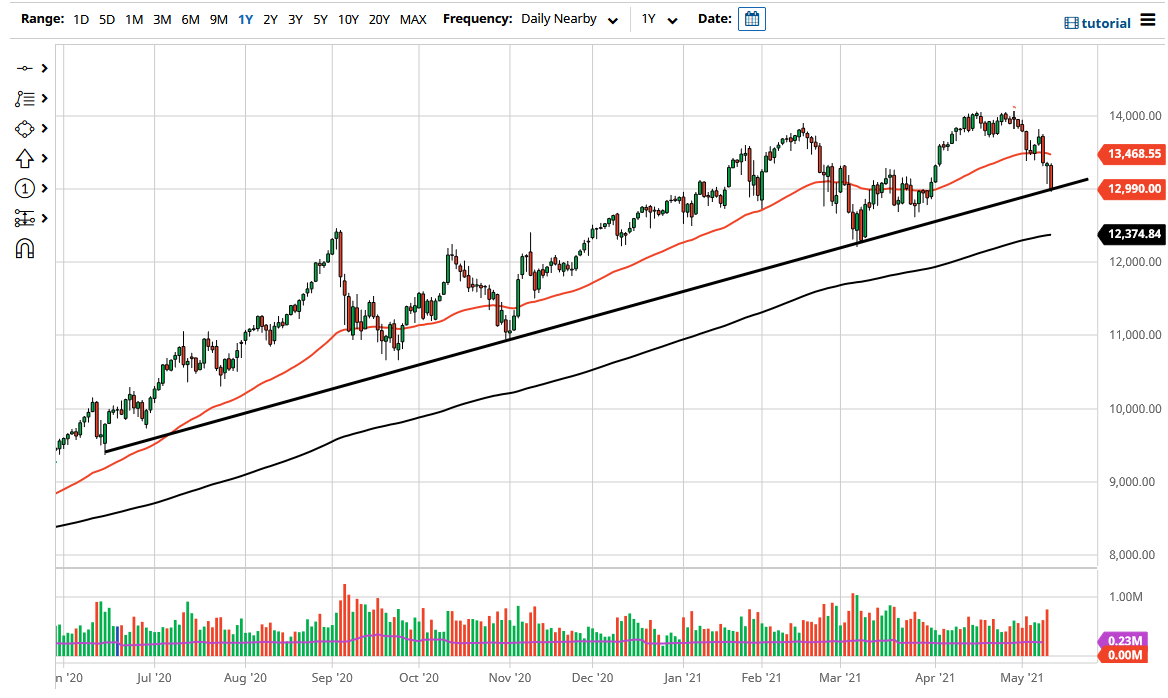
Task: Click the 6M range button
Action: (190, 19)
